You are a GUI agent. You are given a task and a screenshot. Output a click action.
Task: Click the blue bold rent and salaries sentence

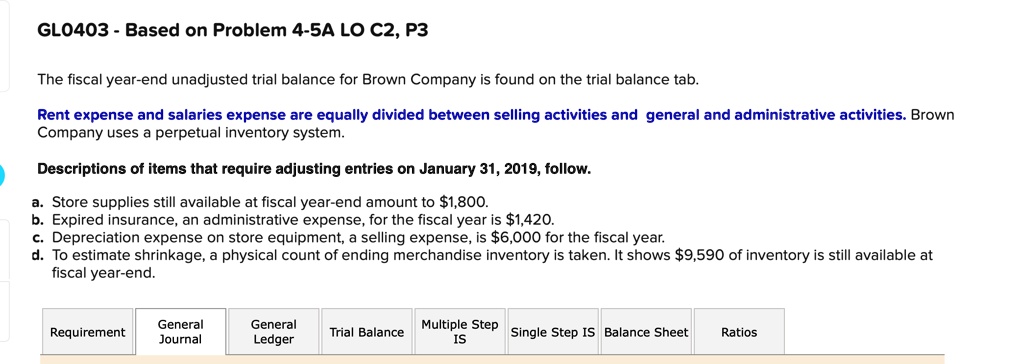[x=472, y=116]
